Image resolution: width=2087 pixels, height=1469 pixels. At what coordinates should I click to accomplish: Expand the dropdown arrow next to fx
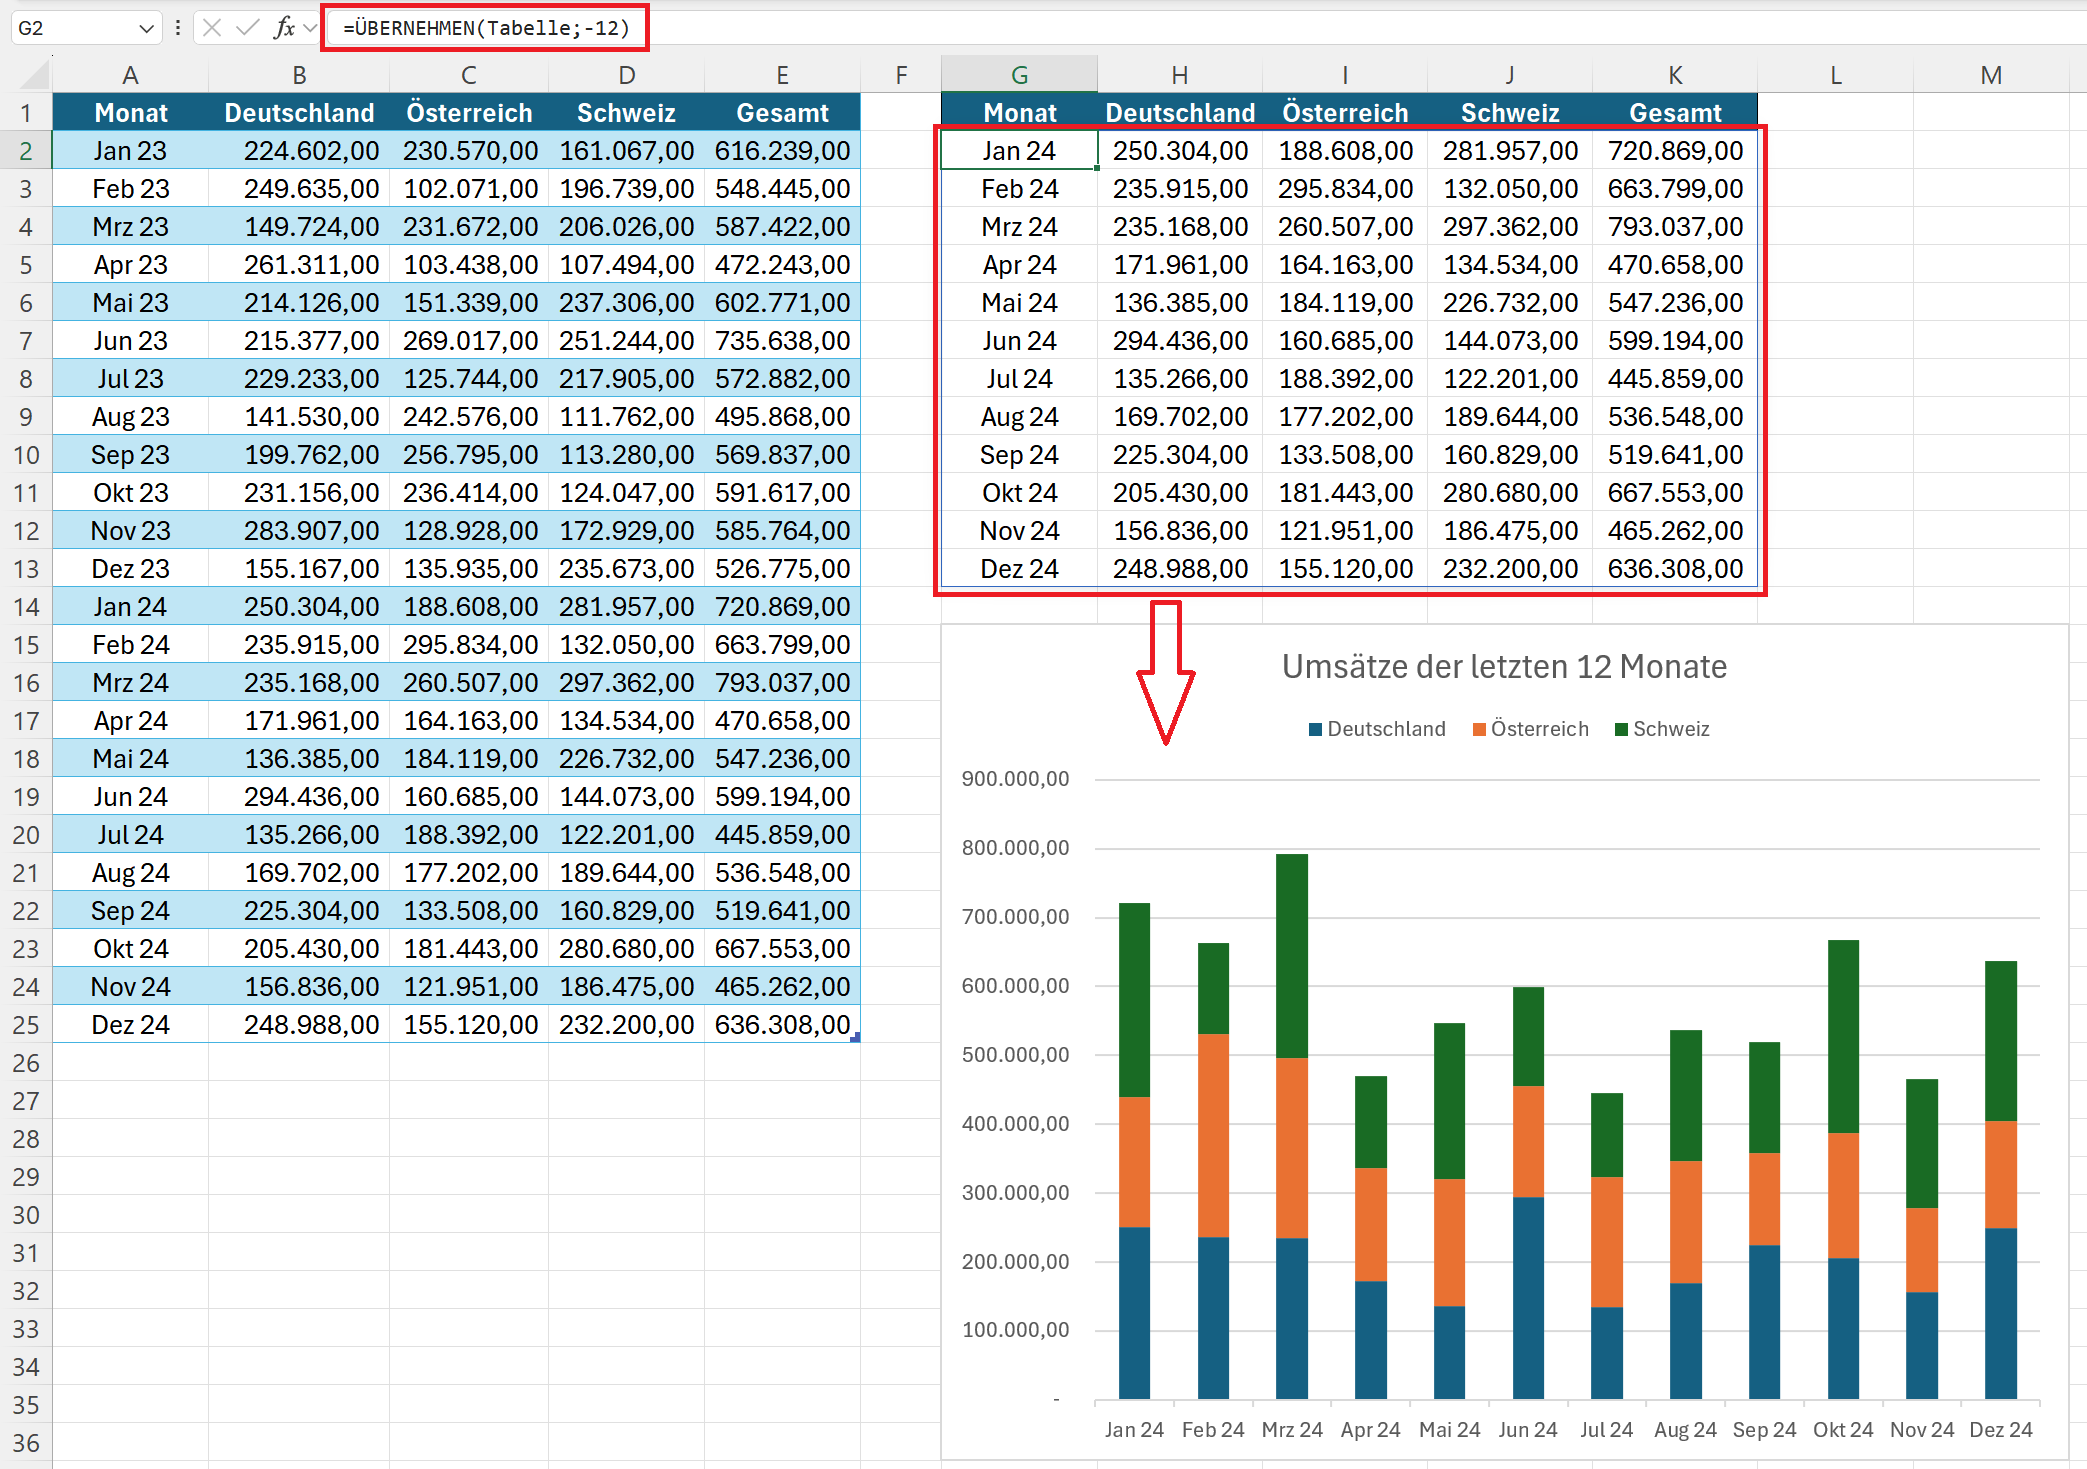click(x=310, y=28)
